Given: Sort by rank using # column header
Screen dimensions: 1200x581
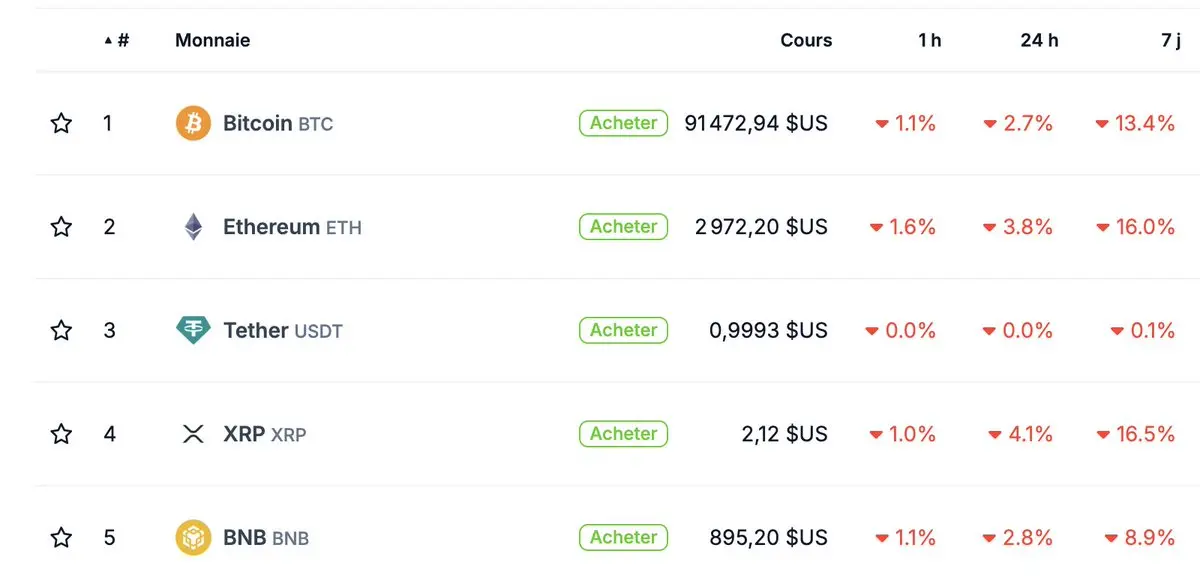Looking at the screenshot, I should point(122,41).
